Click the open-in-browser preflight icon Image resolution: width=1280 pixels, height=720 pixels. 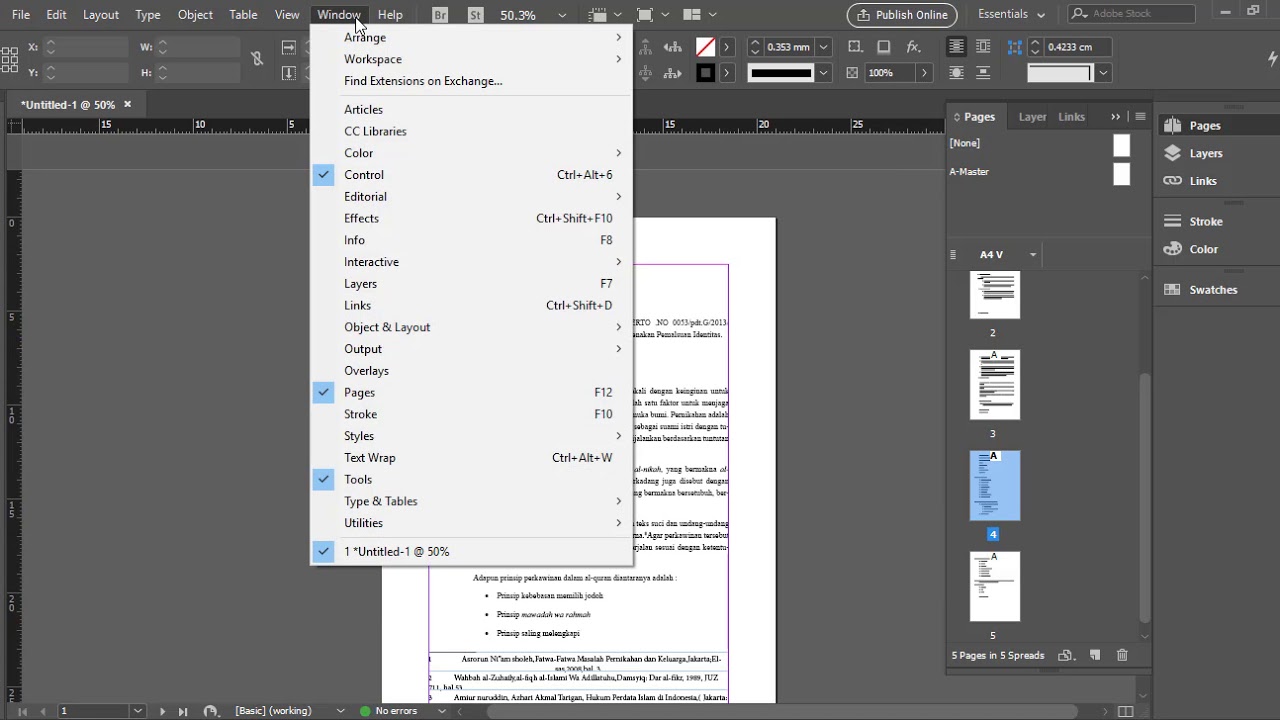(210, 711)
